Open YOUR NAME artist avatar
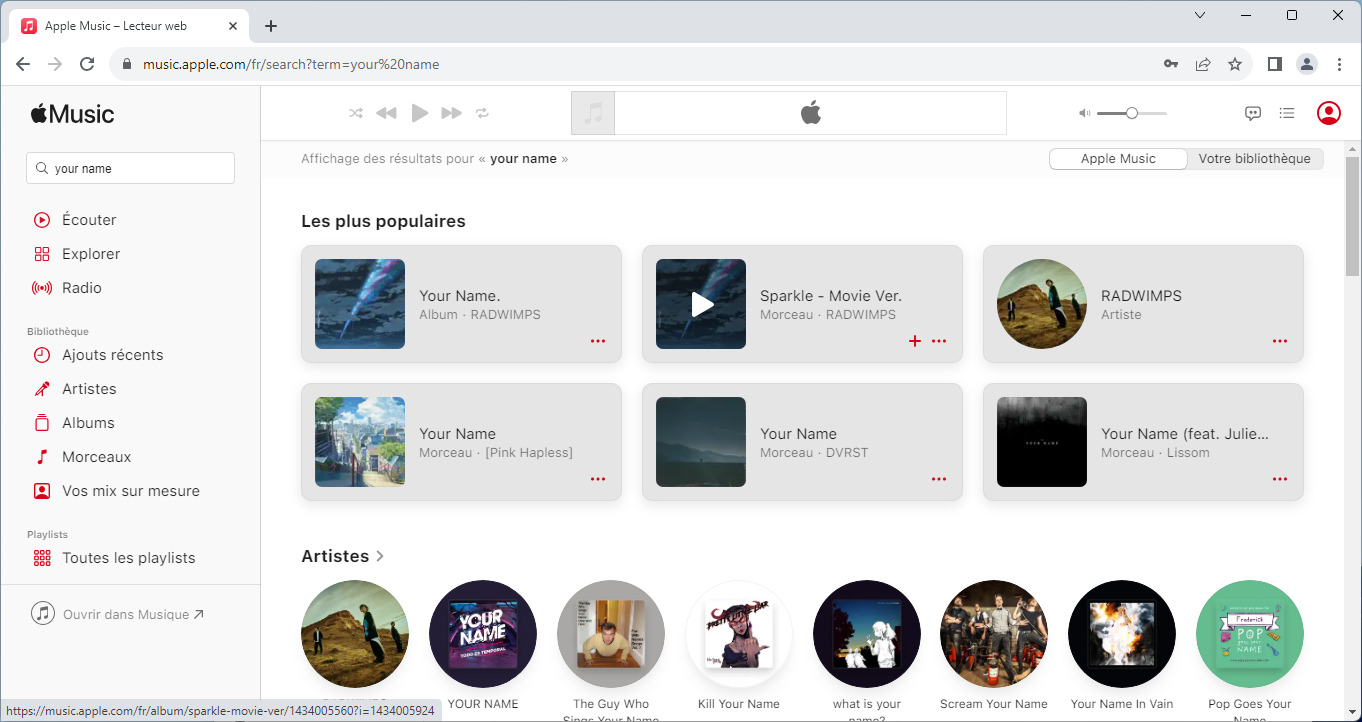Image resolution: width=1362 pixels, height=722 pixels. (483, 634)
